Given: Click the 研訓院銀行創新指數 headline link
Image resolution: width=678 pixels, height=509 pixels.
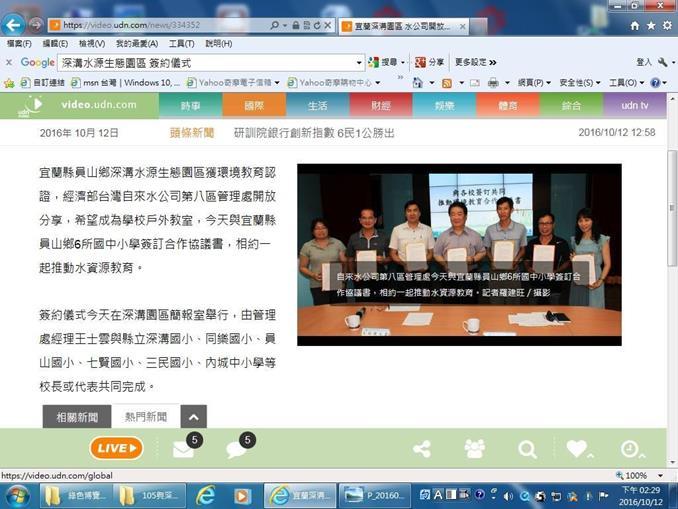Looking at the screenshot, I should coord(314,132).
